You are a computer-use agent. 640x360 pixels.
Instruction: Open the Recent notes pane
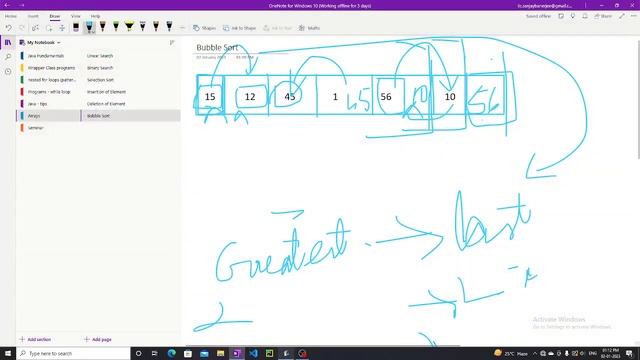[x=8, y=71]
